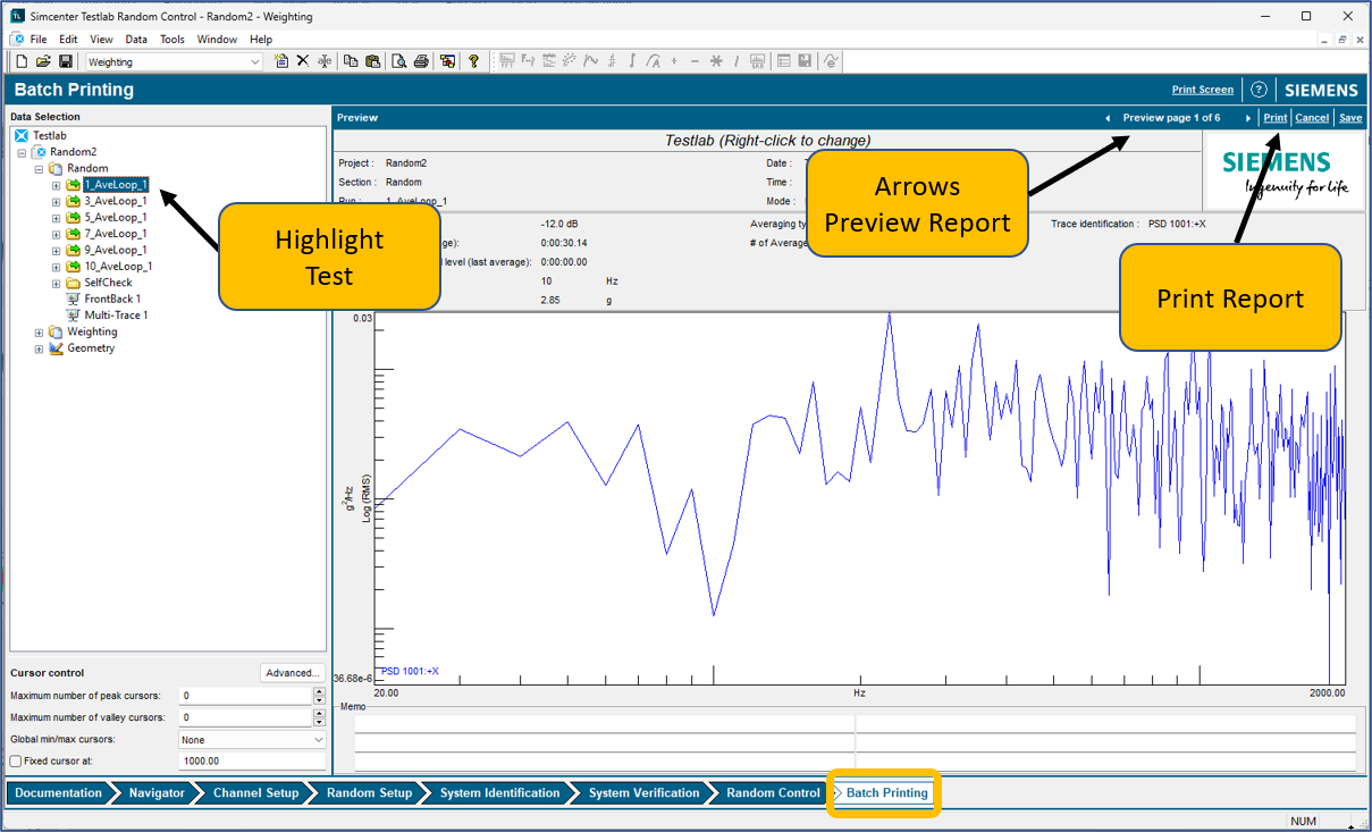Click the circled question mark in blue header

pyautogui.click(x=1259, y=90)
